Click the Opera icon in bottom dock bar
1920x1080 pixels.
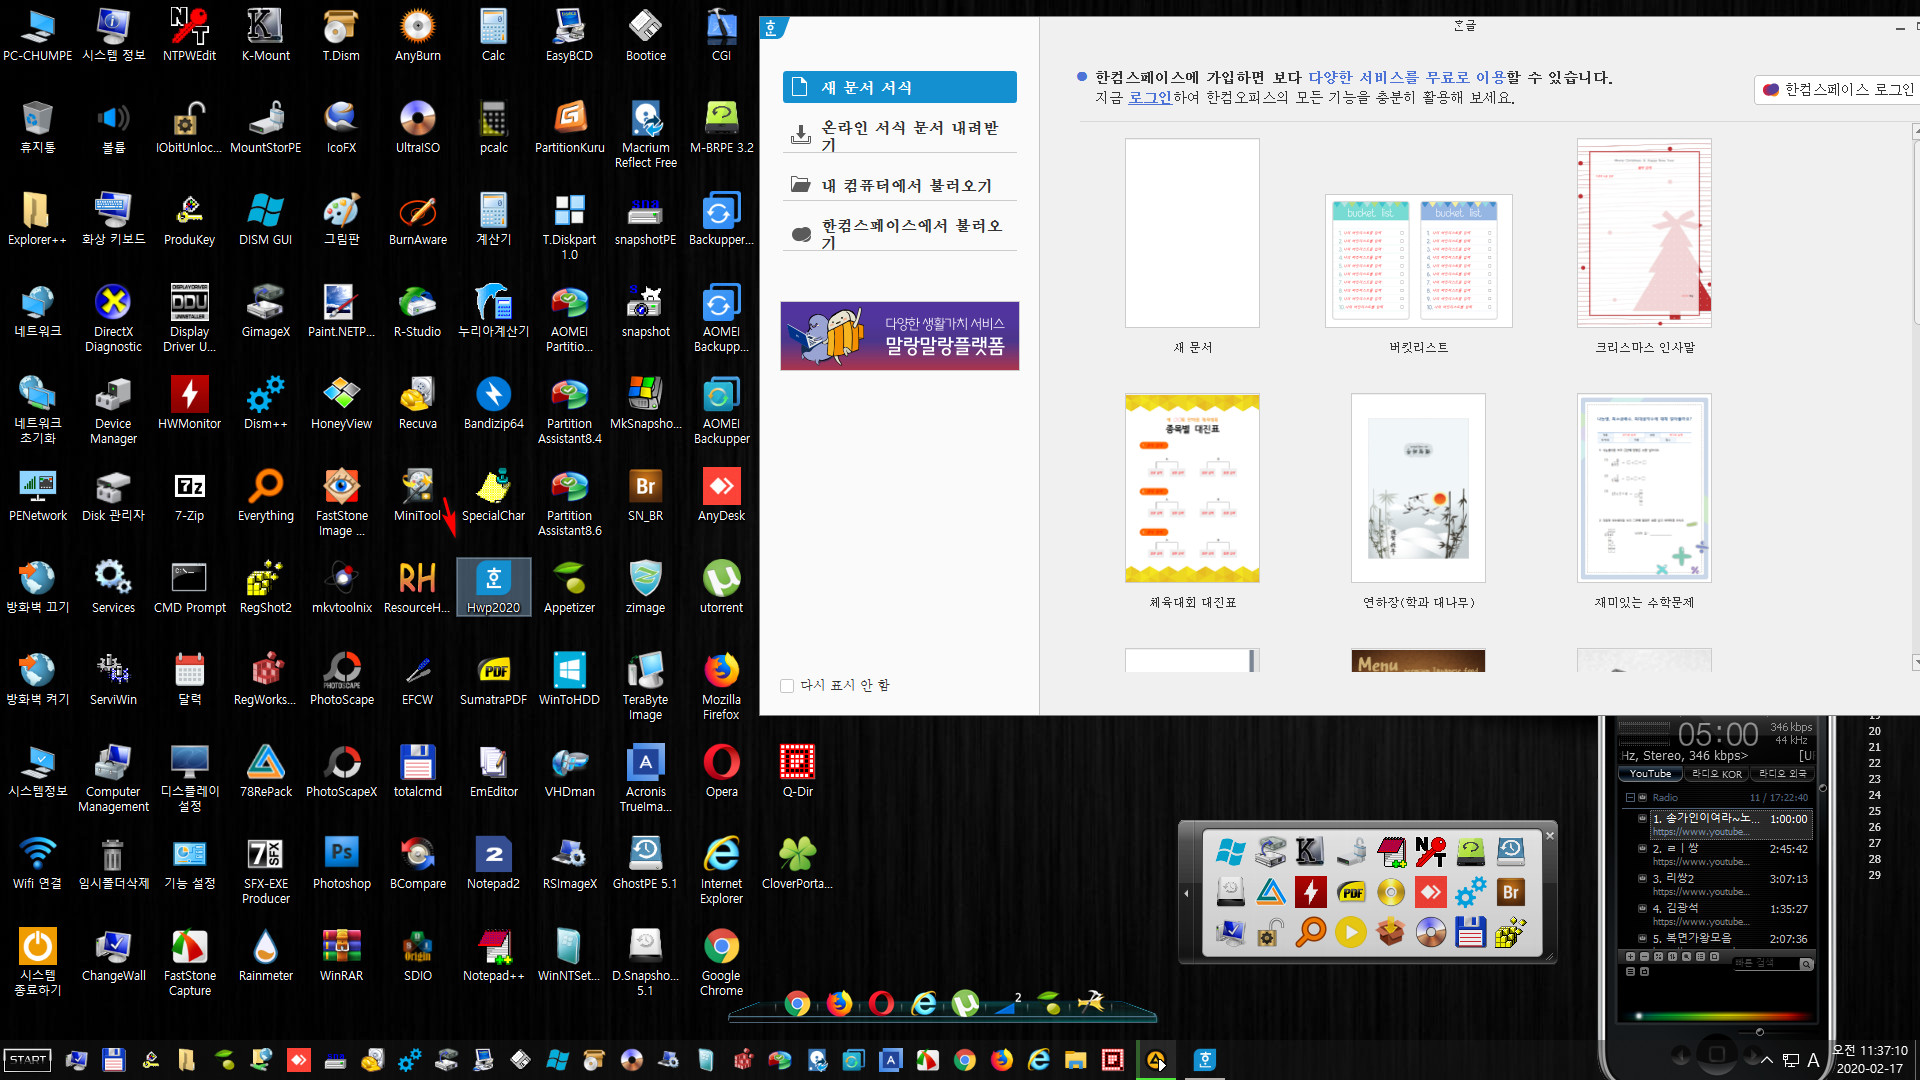click(881, 1003)
